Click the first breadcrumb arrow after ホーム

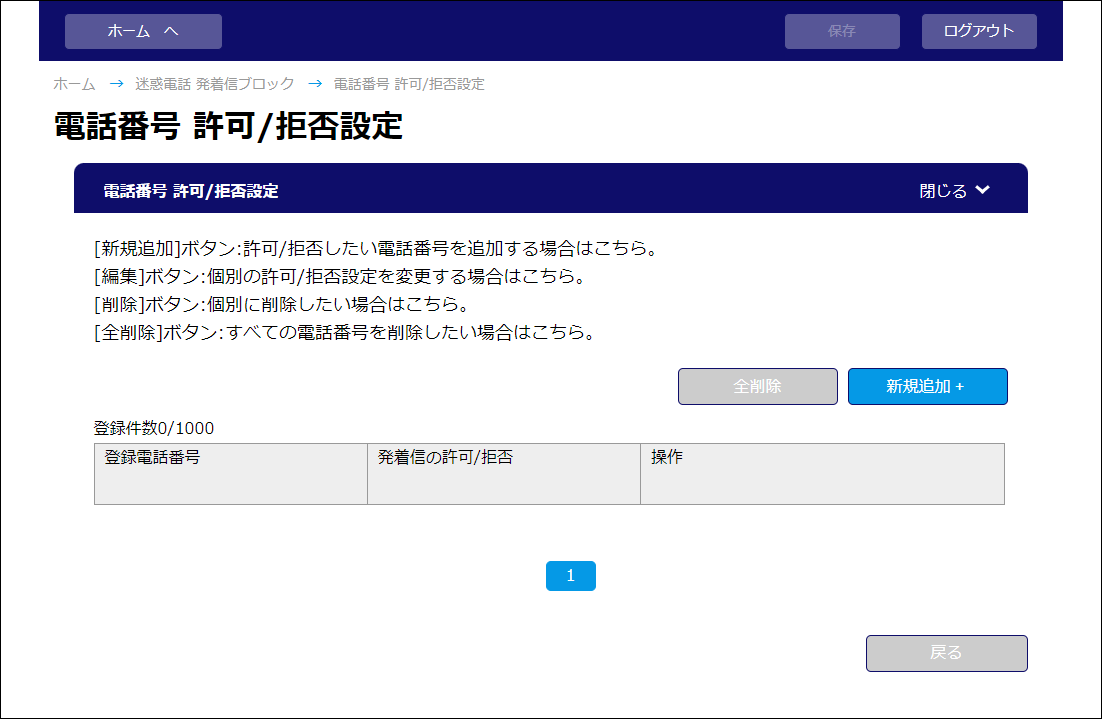point(116,84)
